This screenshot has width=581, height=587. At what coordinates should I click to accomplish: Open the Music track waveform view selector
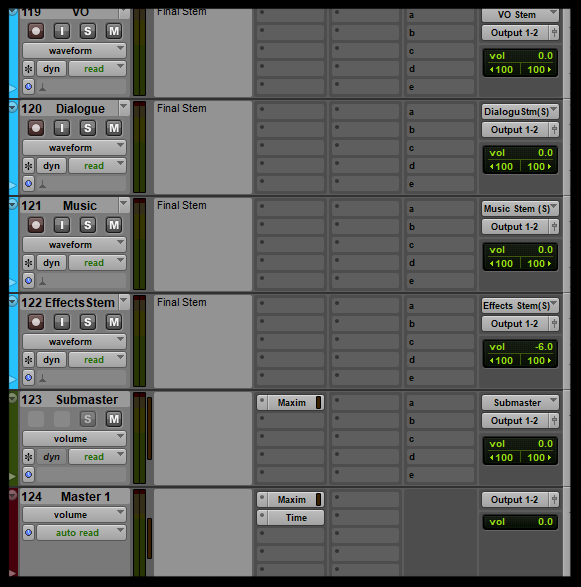click(x=74, y=245)
